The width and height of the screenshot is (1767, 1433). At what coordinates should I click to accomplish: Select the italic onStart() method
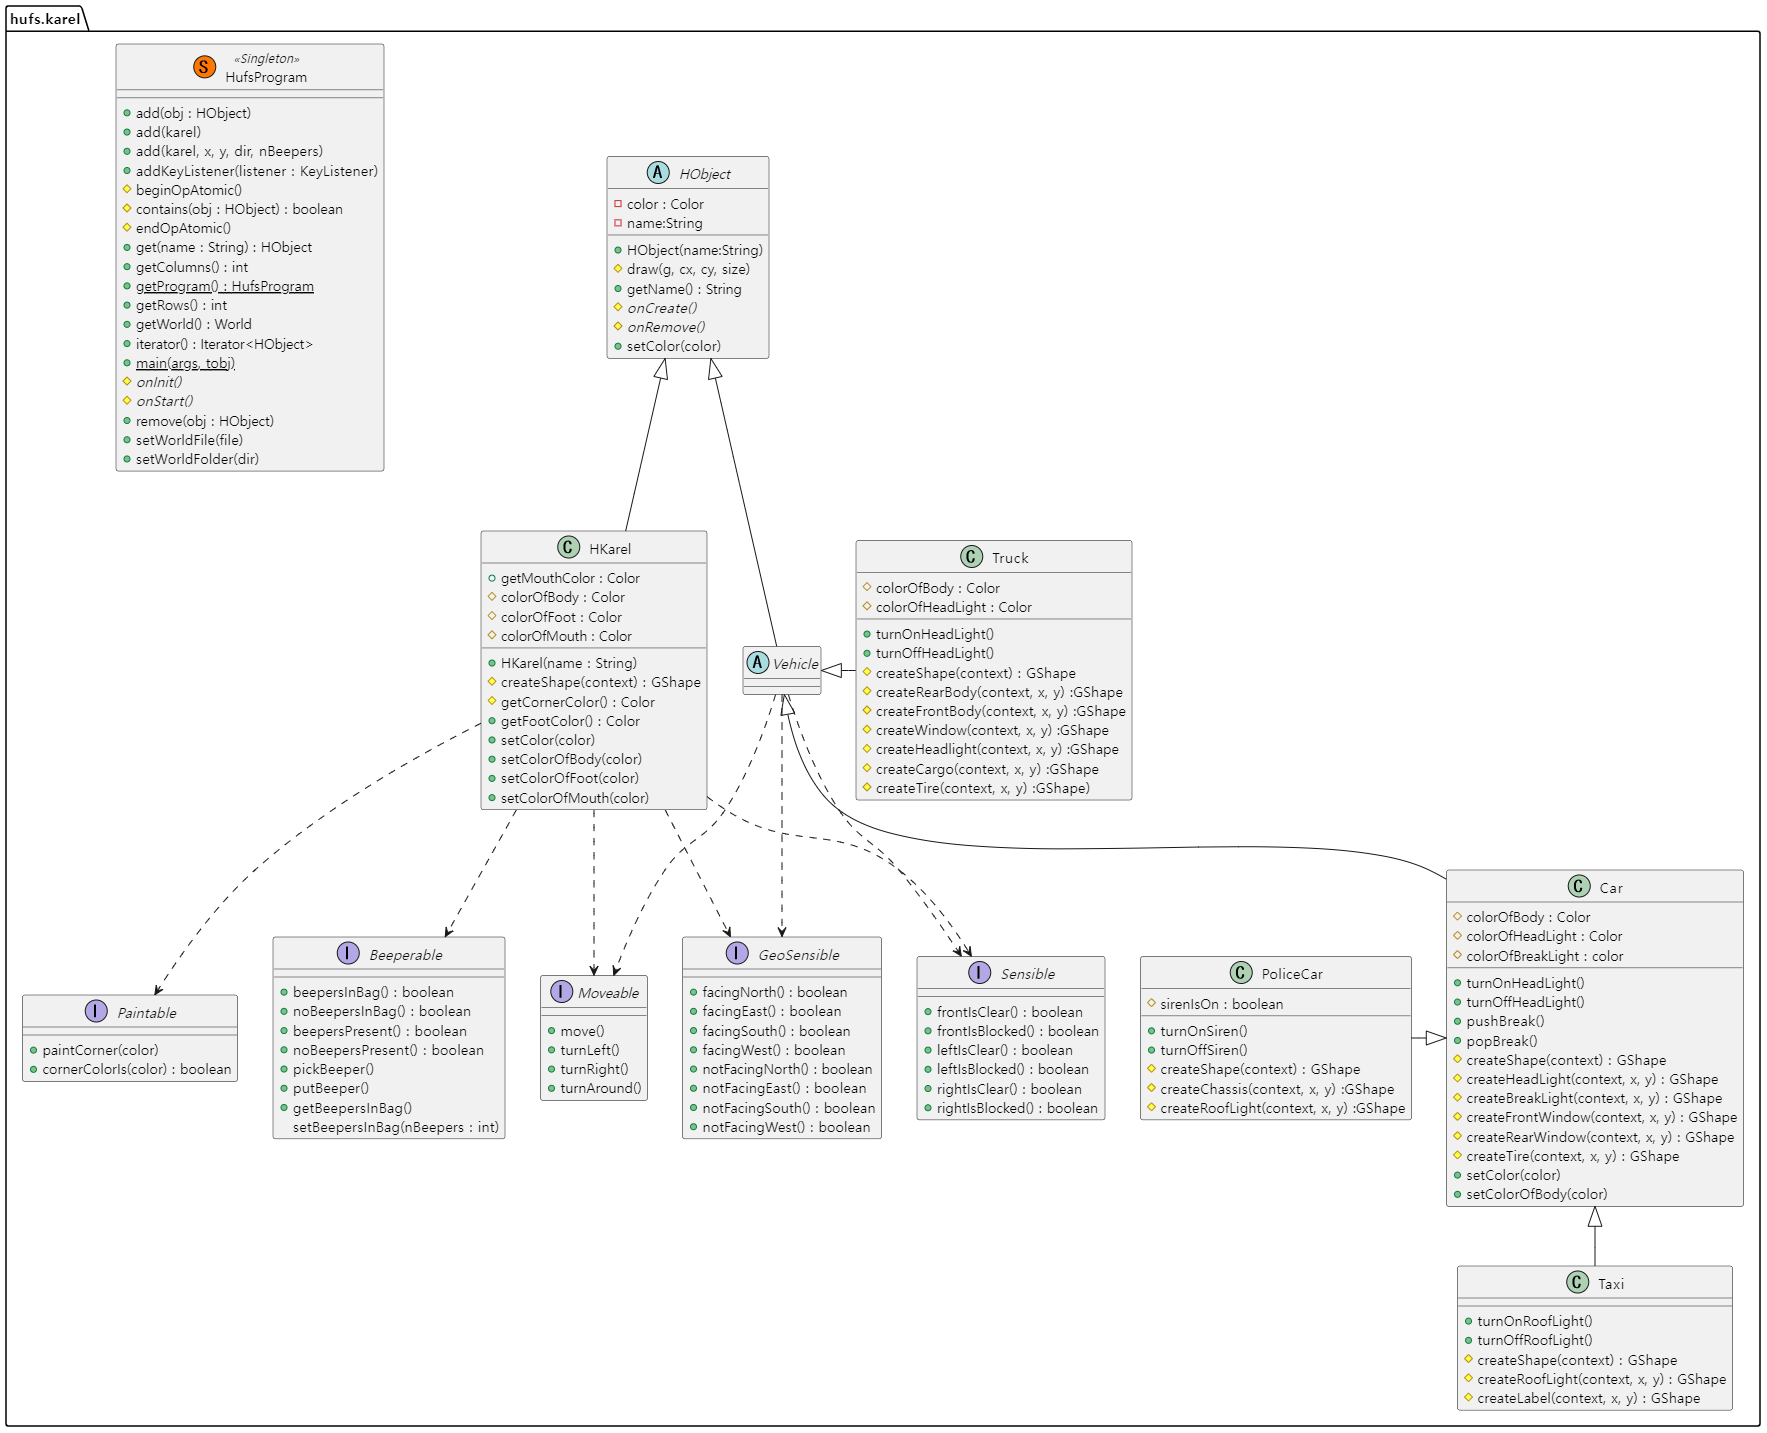click(x=165, y=401)
